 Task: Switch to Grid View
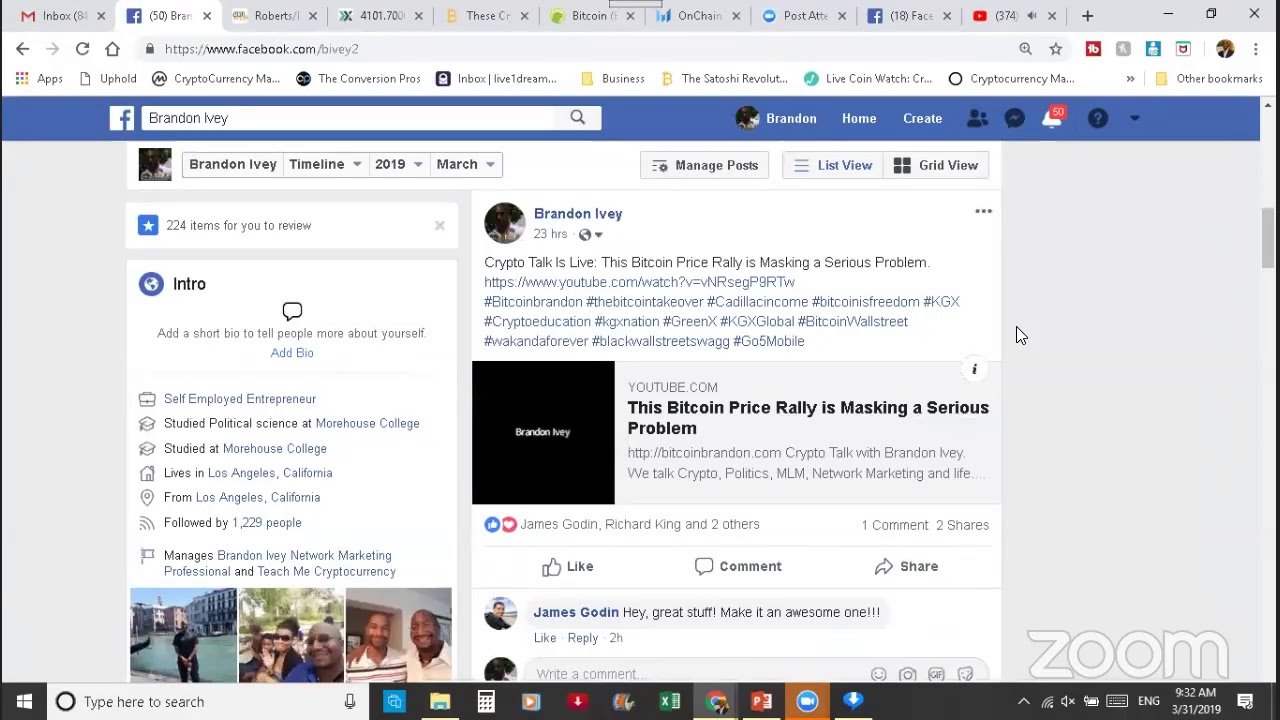tap(936, 165)
